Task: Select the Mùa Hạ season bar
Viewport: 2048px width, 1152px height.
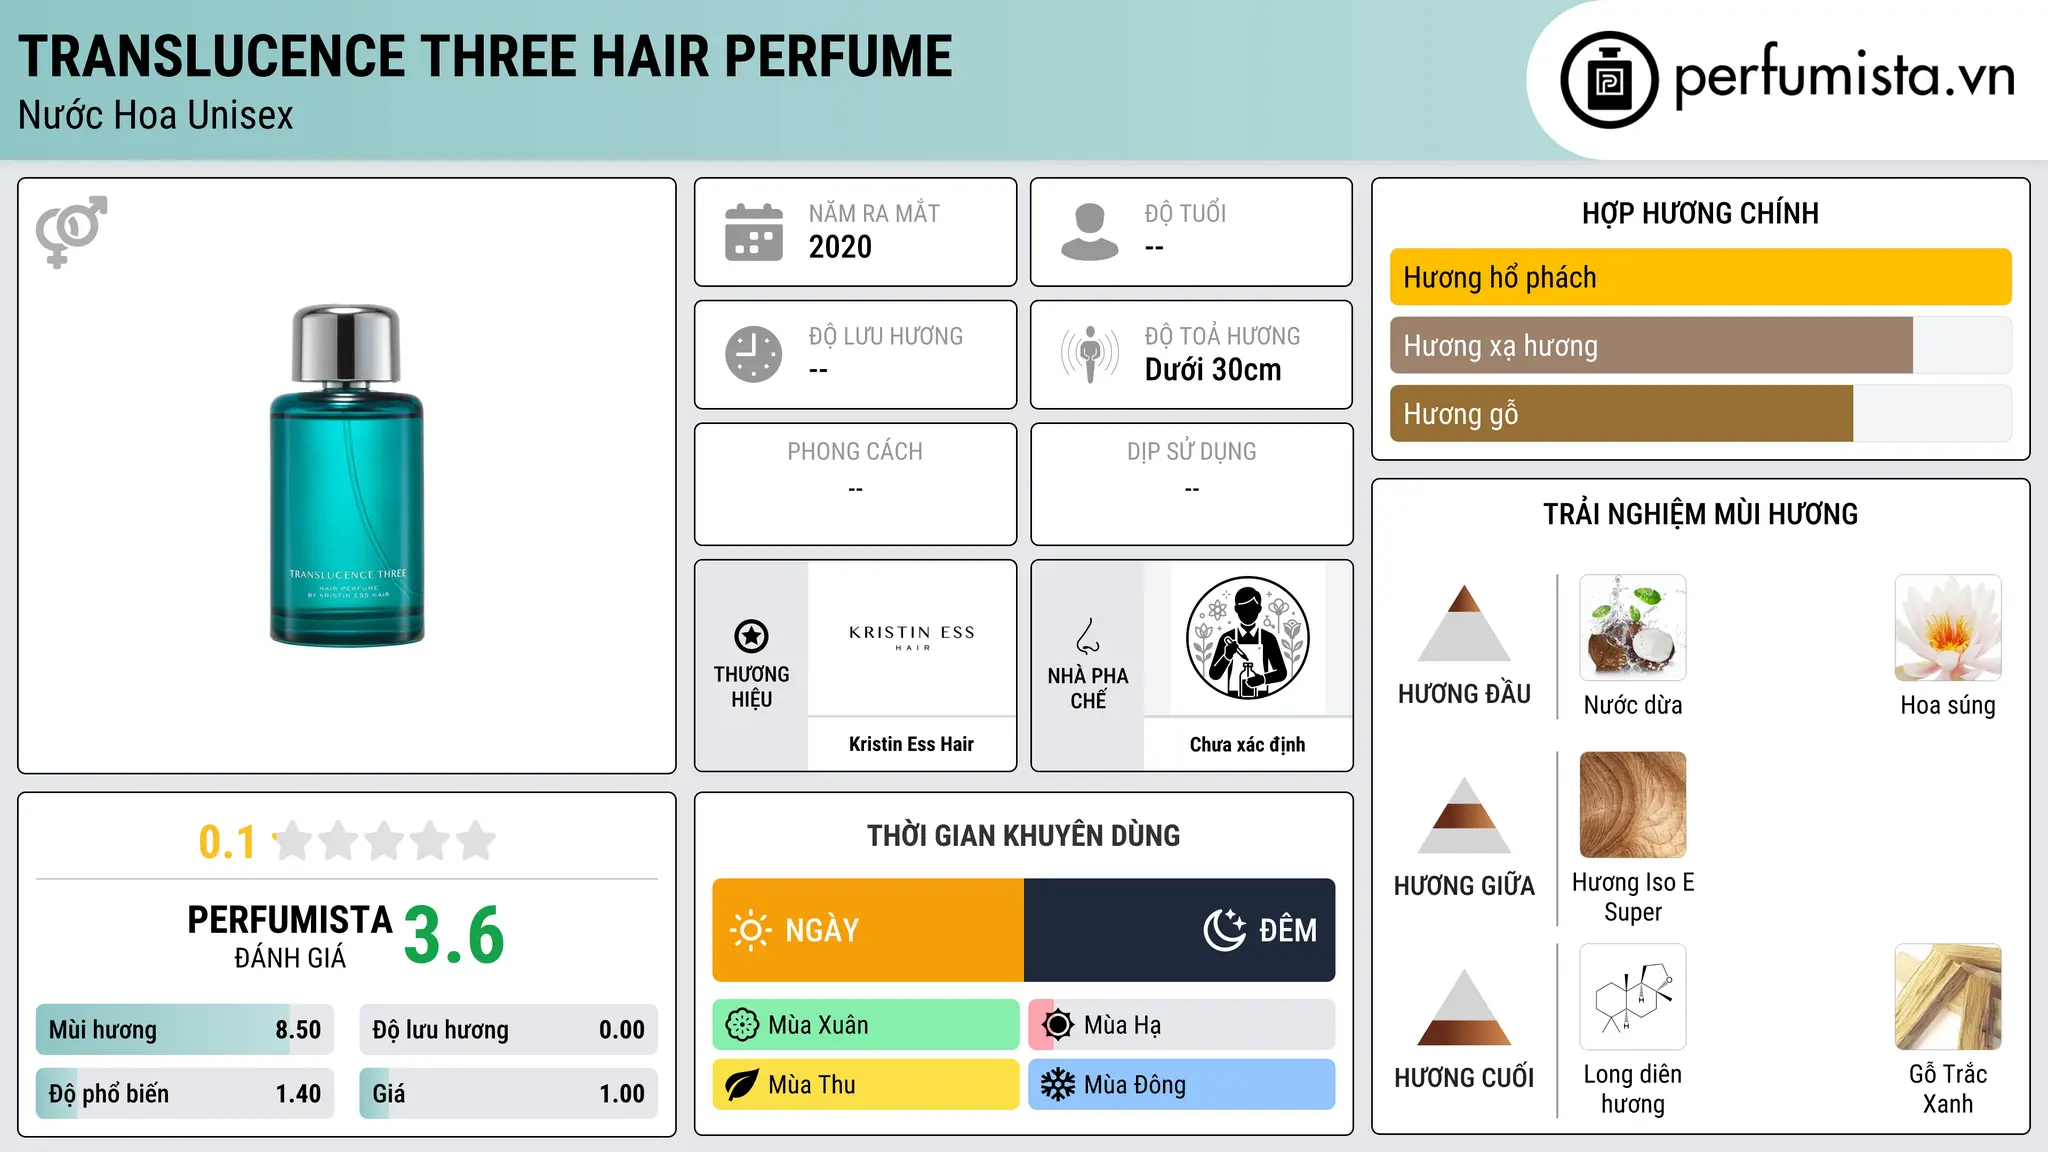Action: click(x=1182, y=1025)
